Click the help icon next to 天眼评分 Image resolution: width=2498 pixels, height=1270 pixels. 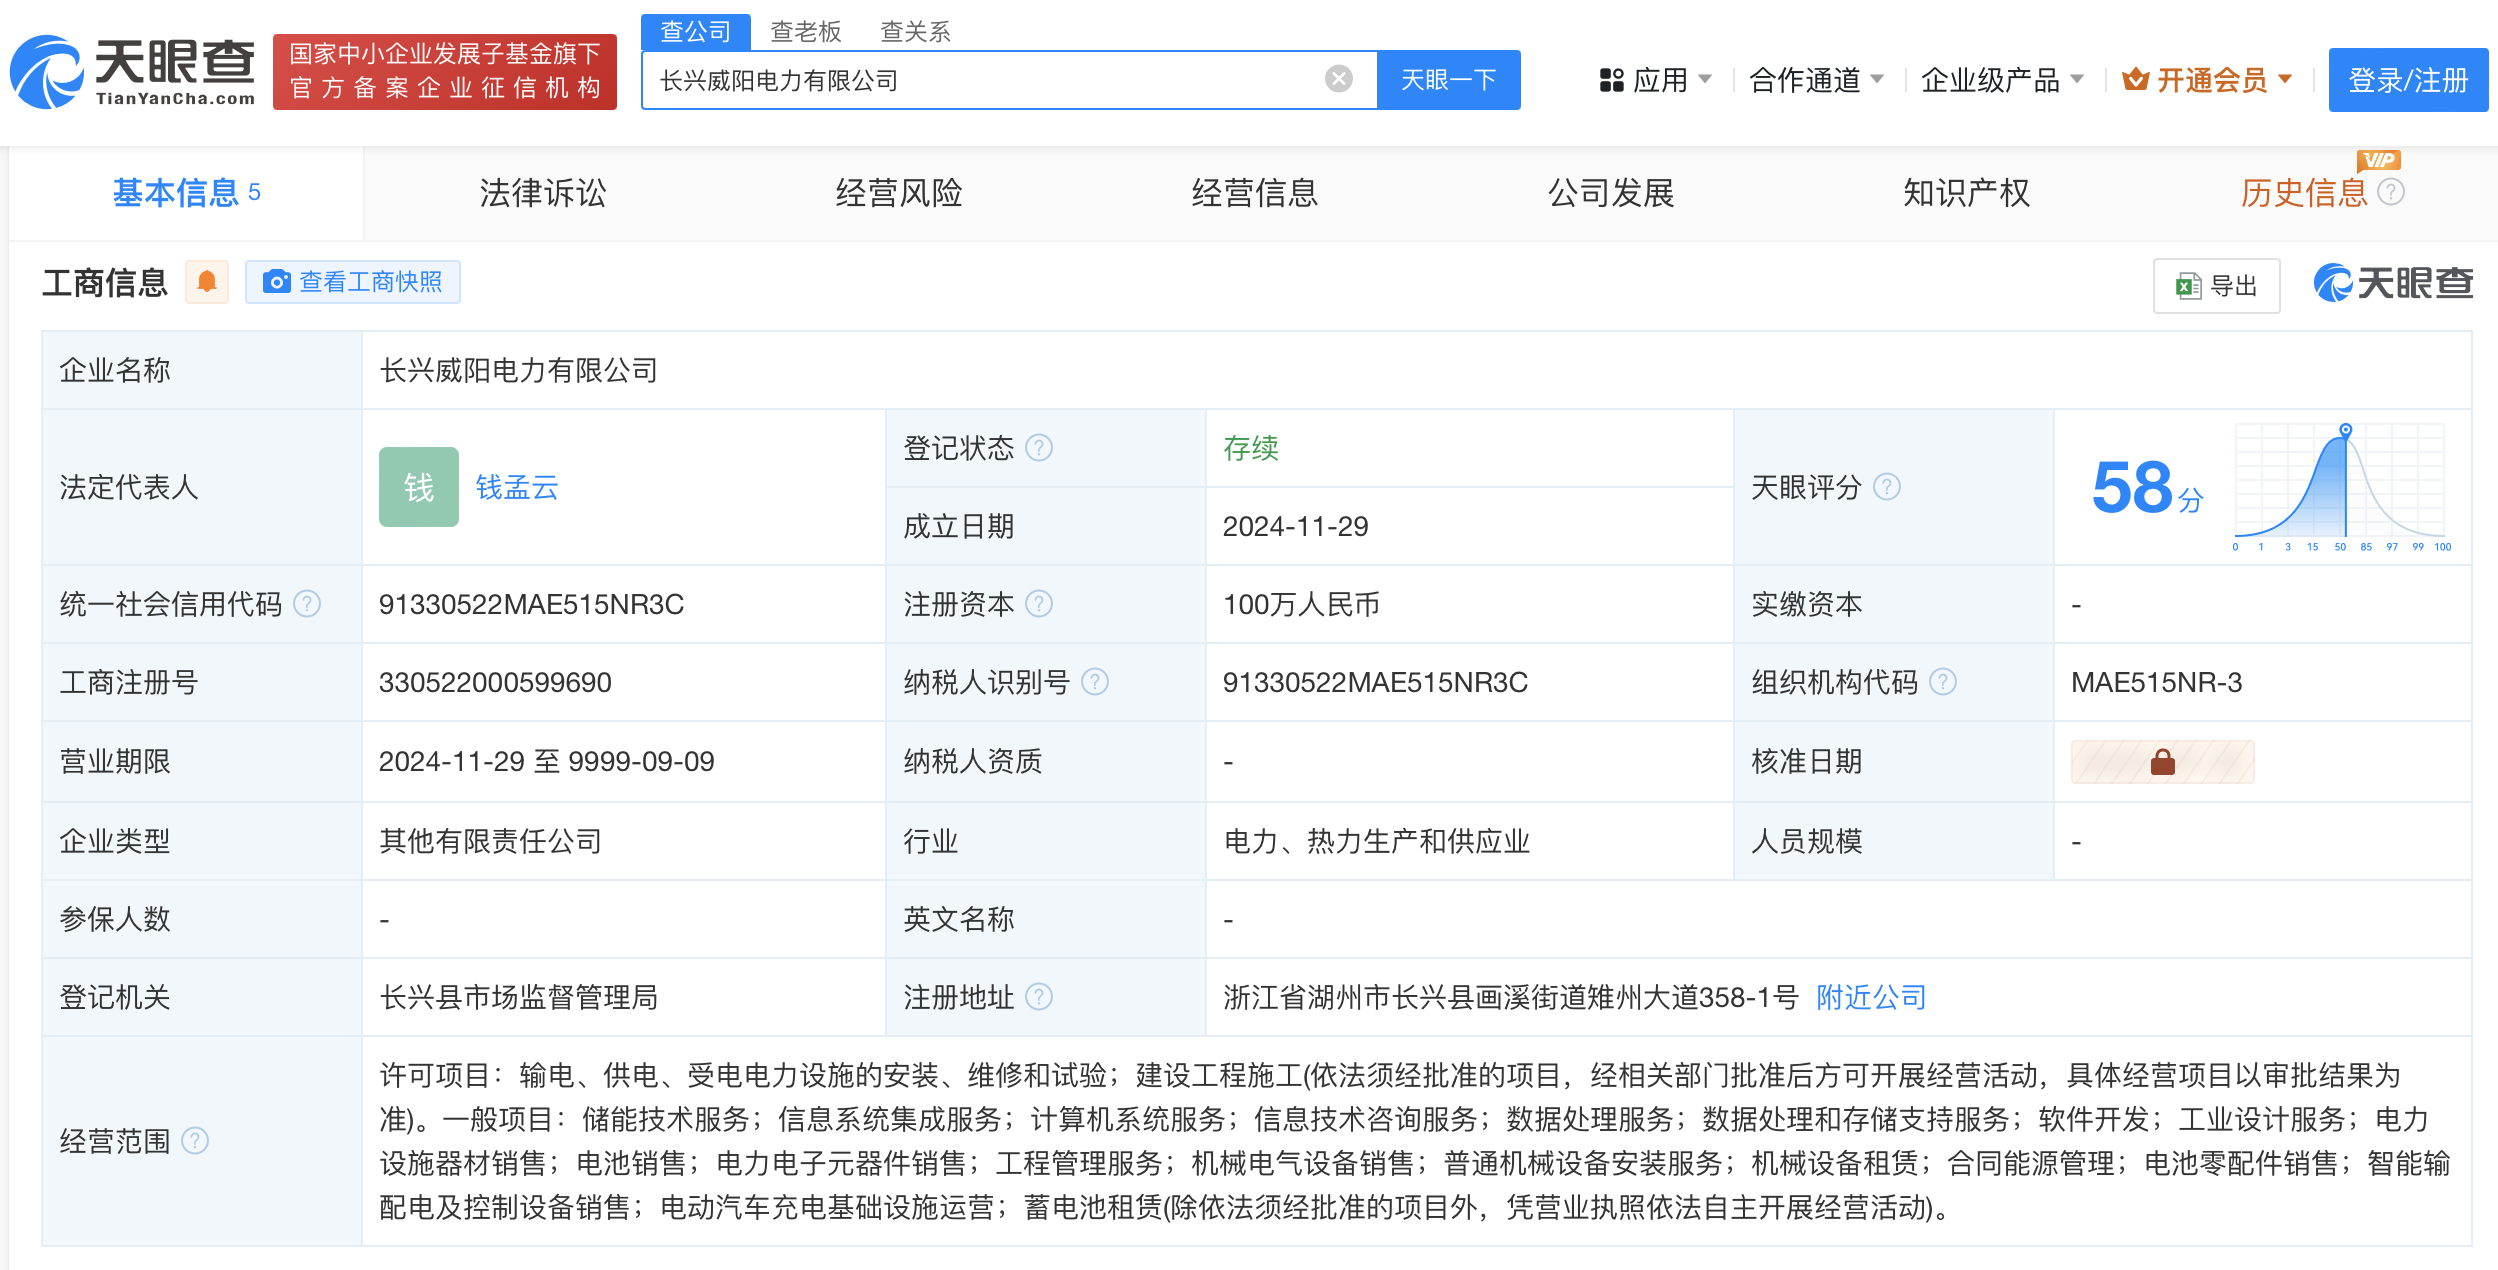click(1888, 487)
